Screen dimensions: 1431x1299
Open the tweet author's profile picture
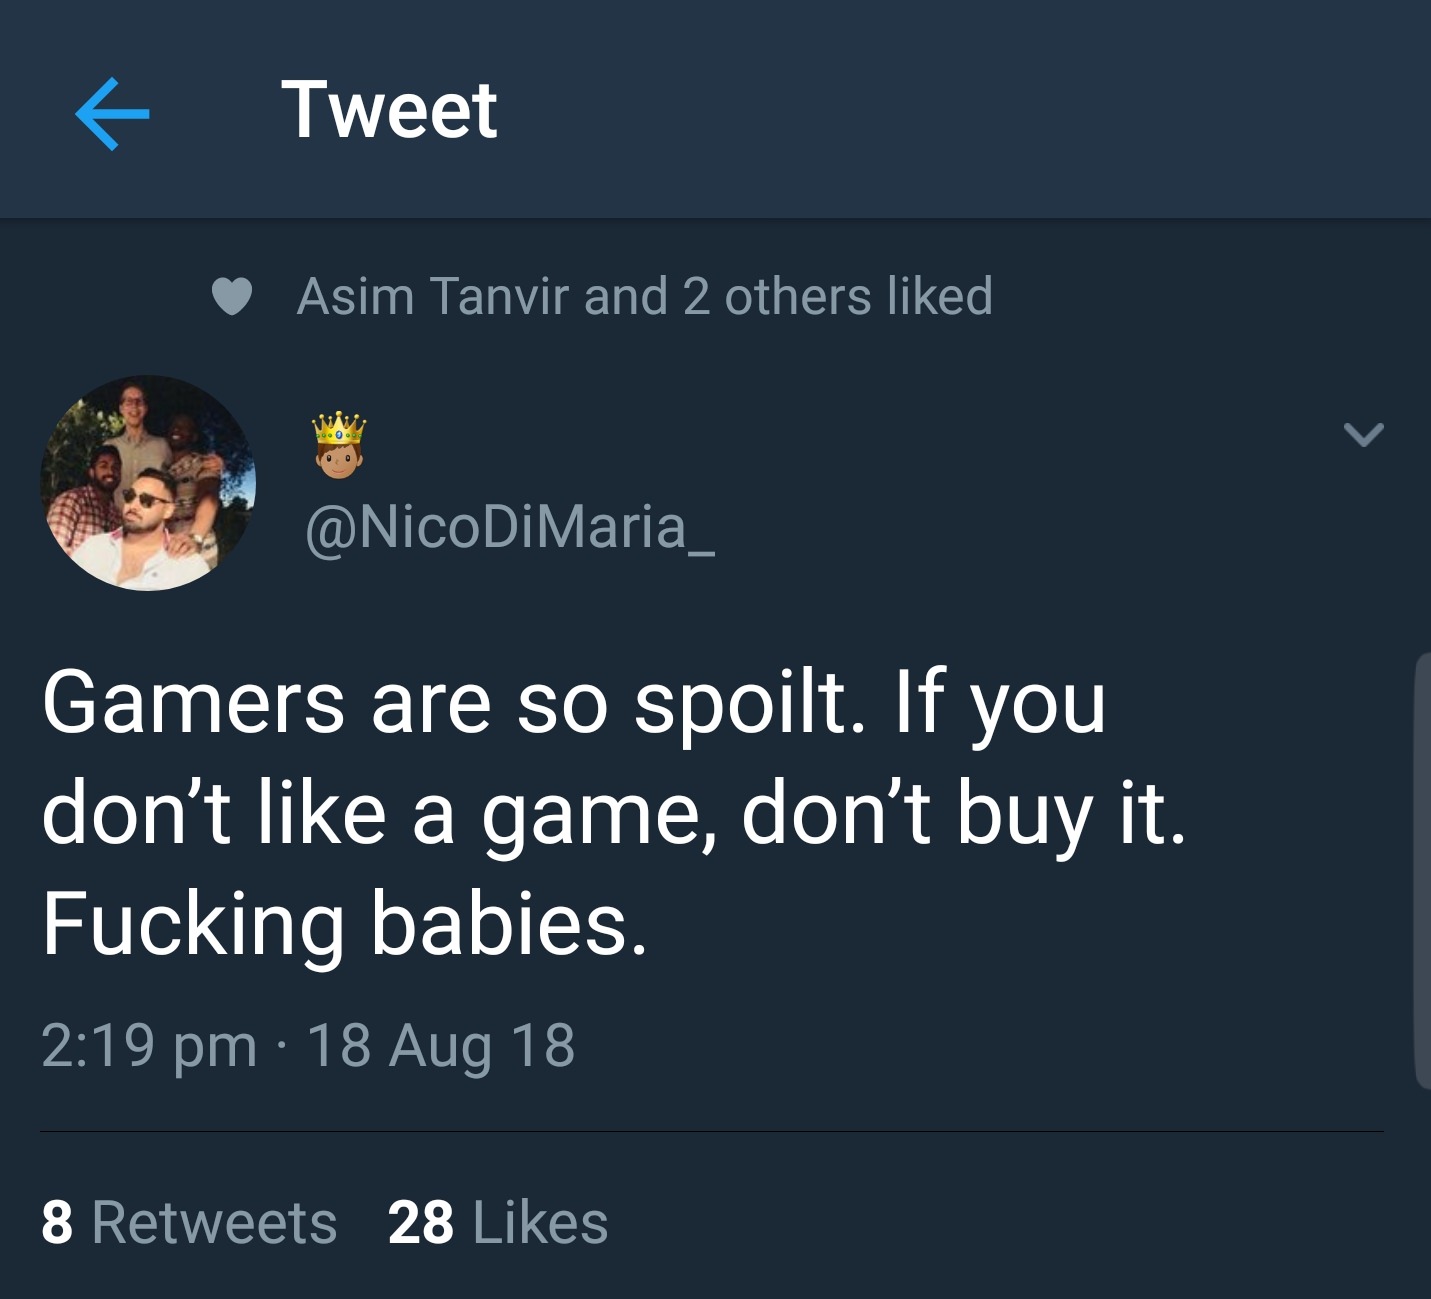[148, 483]
